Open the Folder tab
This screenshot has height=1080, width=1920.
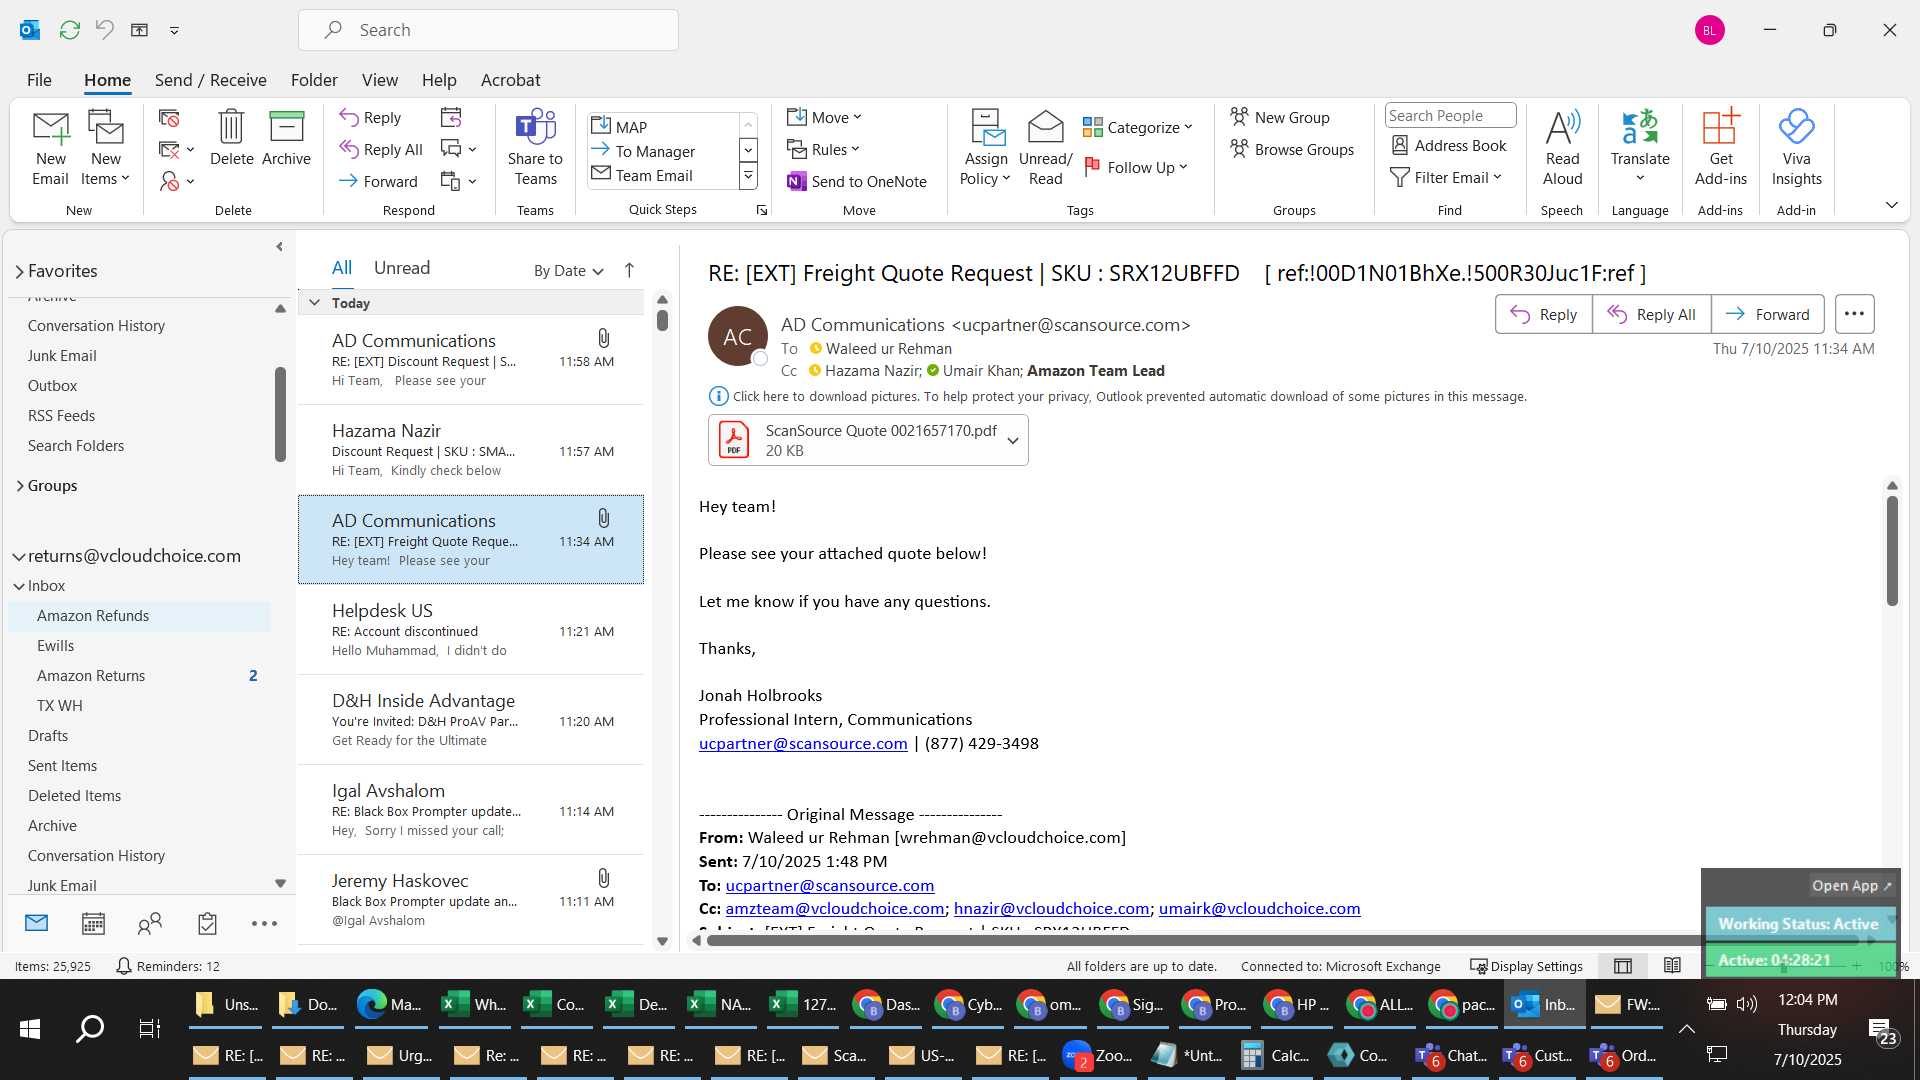tap(314, 80)
